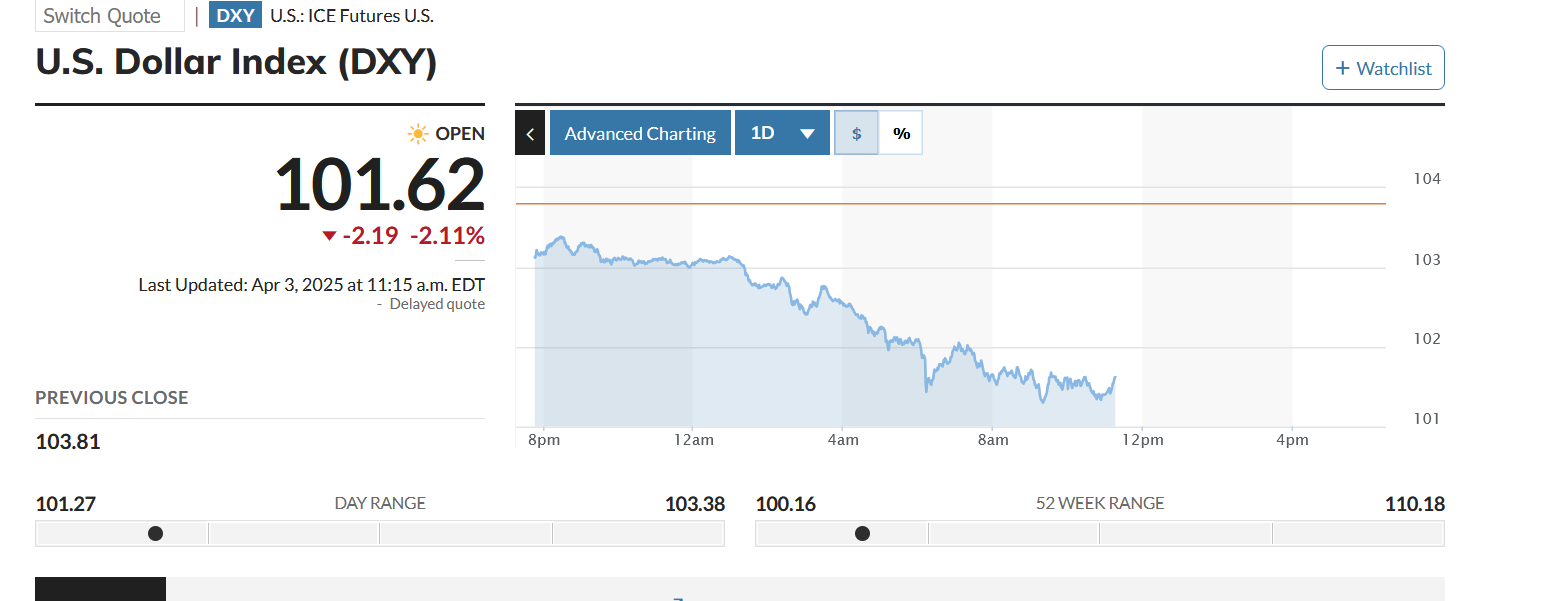Viewport: 1552px width, 601px height.
Task: Collapse the chart with the left-arrow button
Action: [530, 133]
